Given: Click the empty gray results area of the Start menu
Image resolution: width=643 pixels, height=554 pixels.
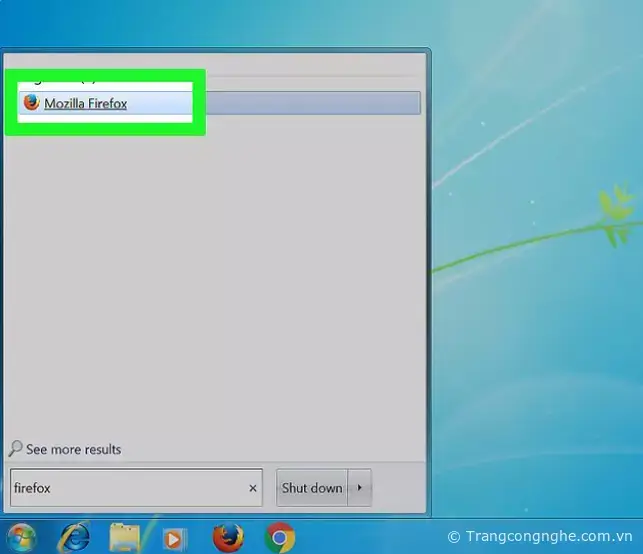Looking at the screenshot, I should pos(215,280).
